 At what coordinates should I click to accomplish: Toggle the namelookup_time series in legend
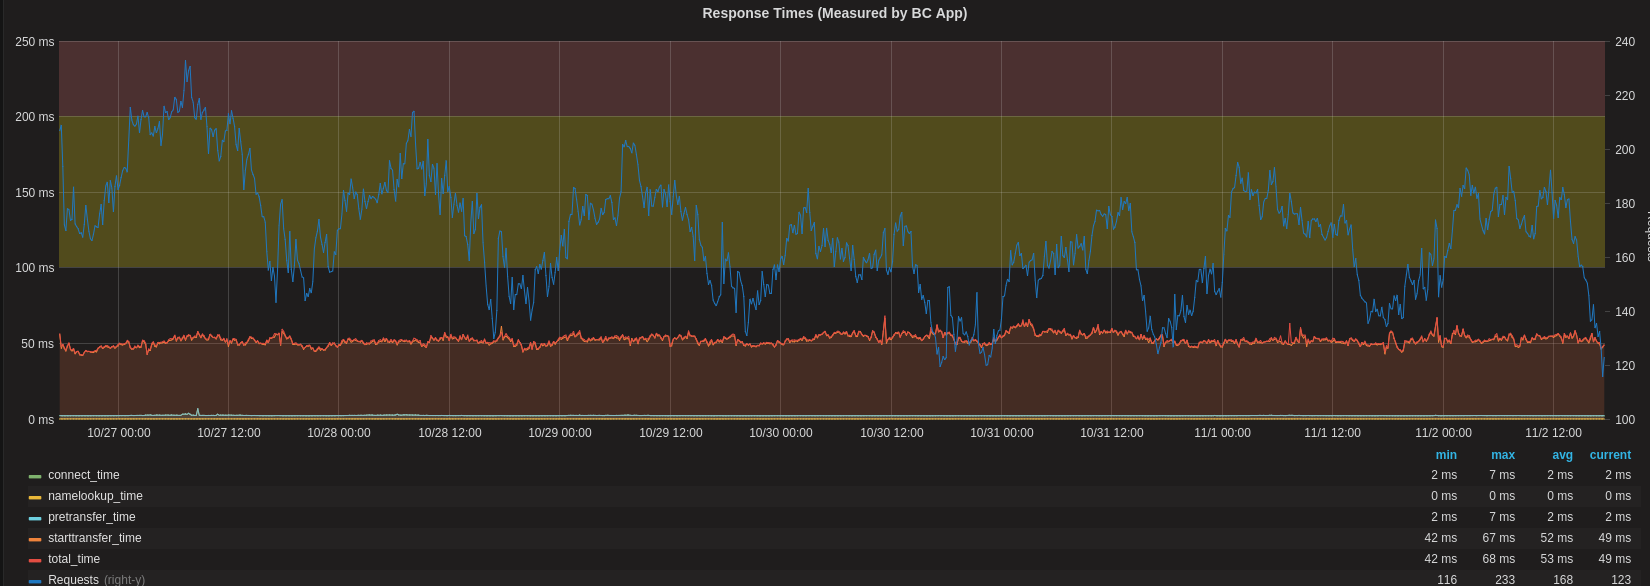click(x=95, y=496)
